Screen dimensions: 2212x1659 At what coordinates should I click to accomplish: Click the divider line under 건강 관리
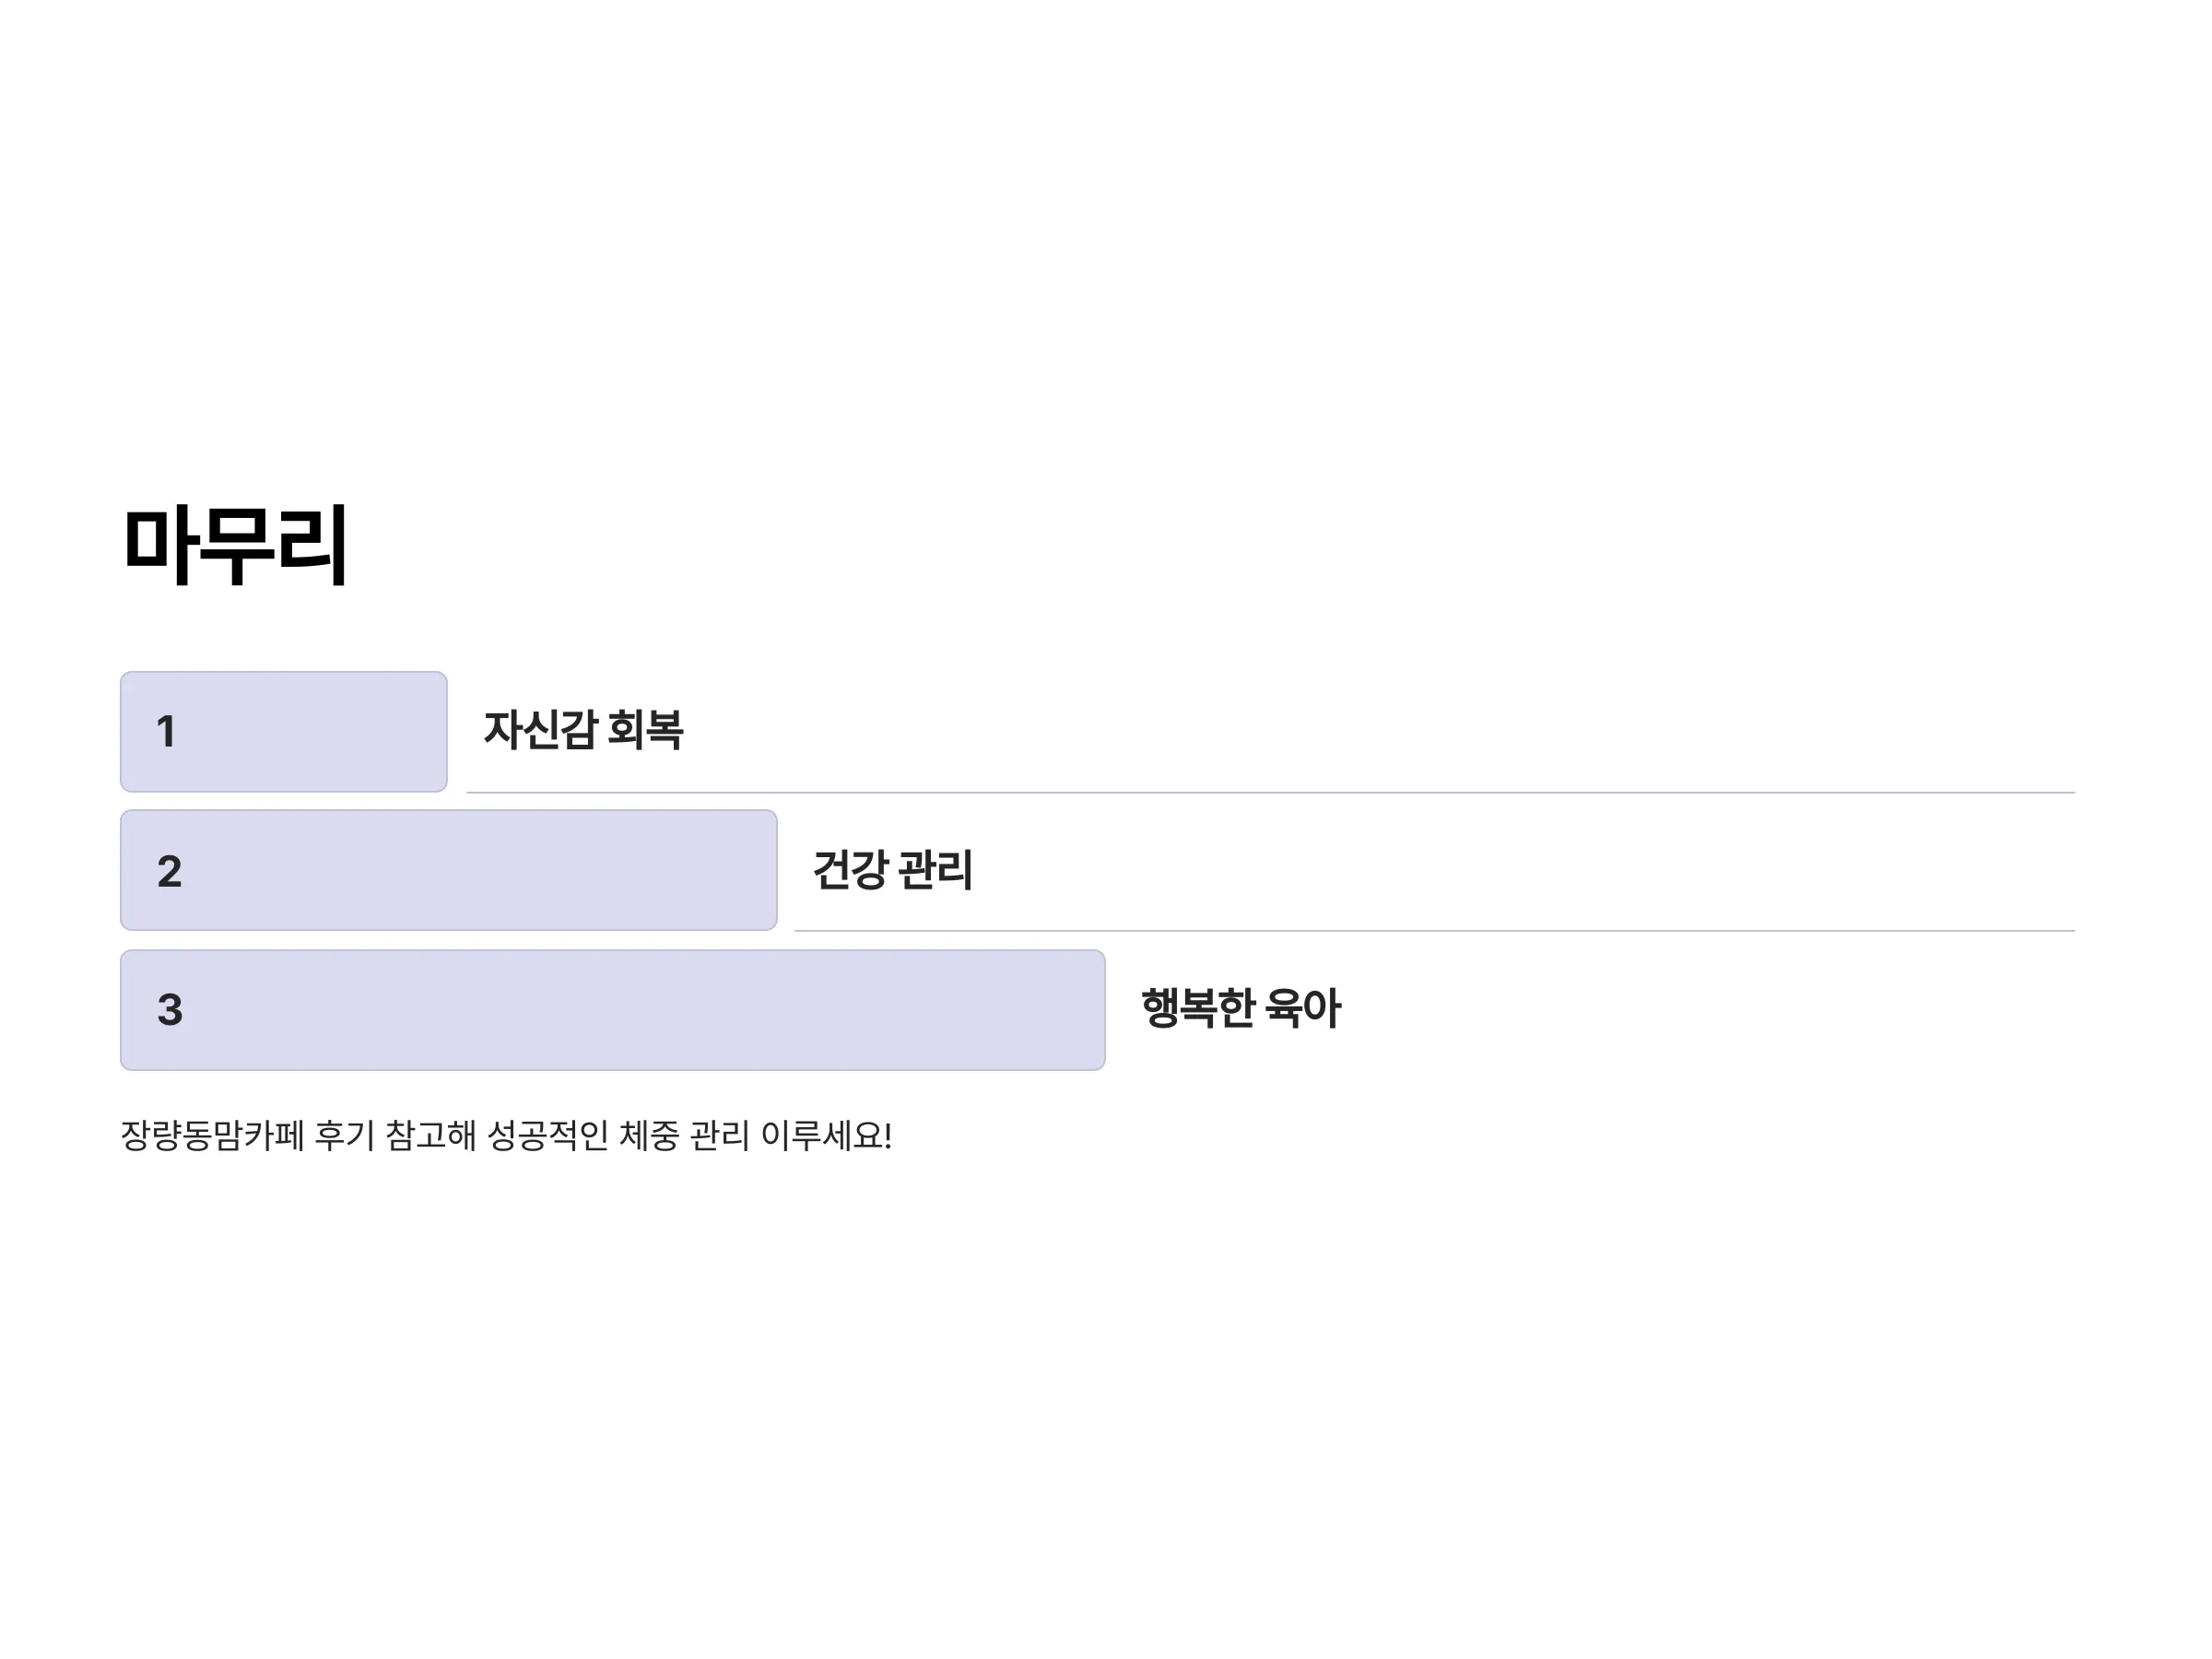coord(1435,931)
